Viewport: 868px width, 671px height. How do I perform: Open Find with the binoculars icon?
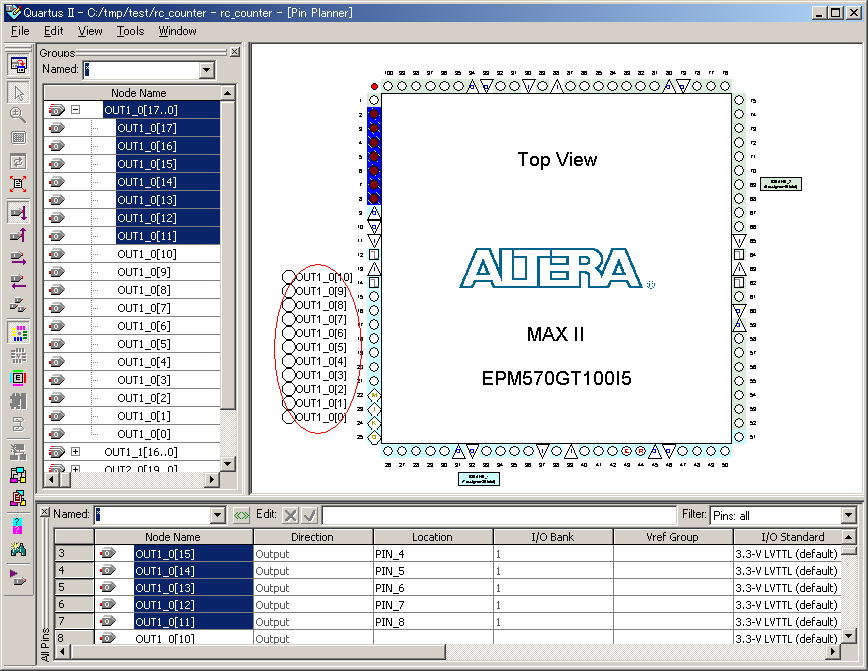click(x=18, y=549)
